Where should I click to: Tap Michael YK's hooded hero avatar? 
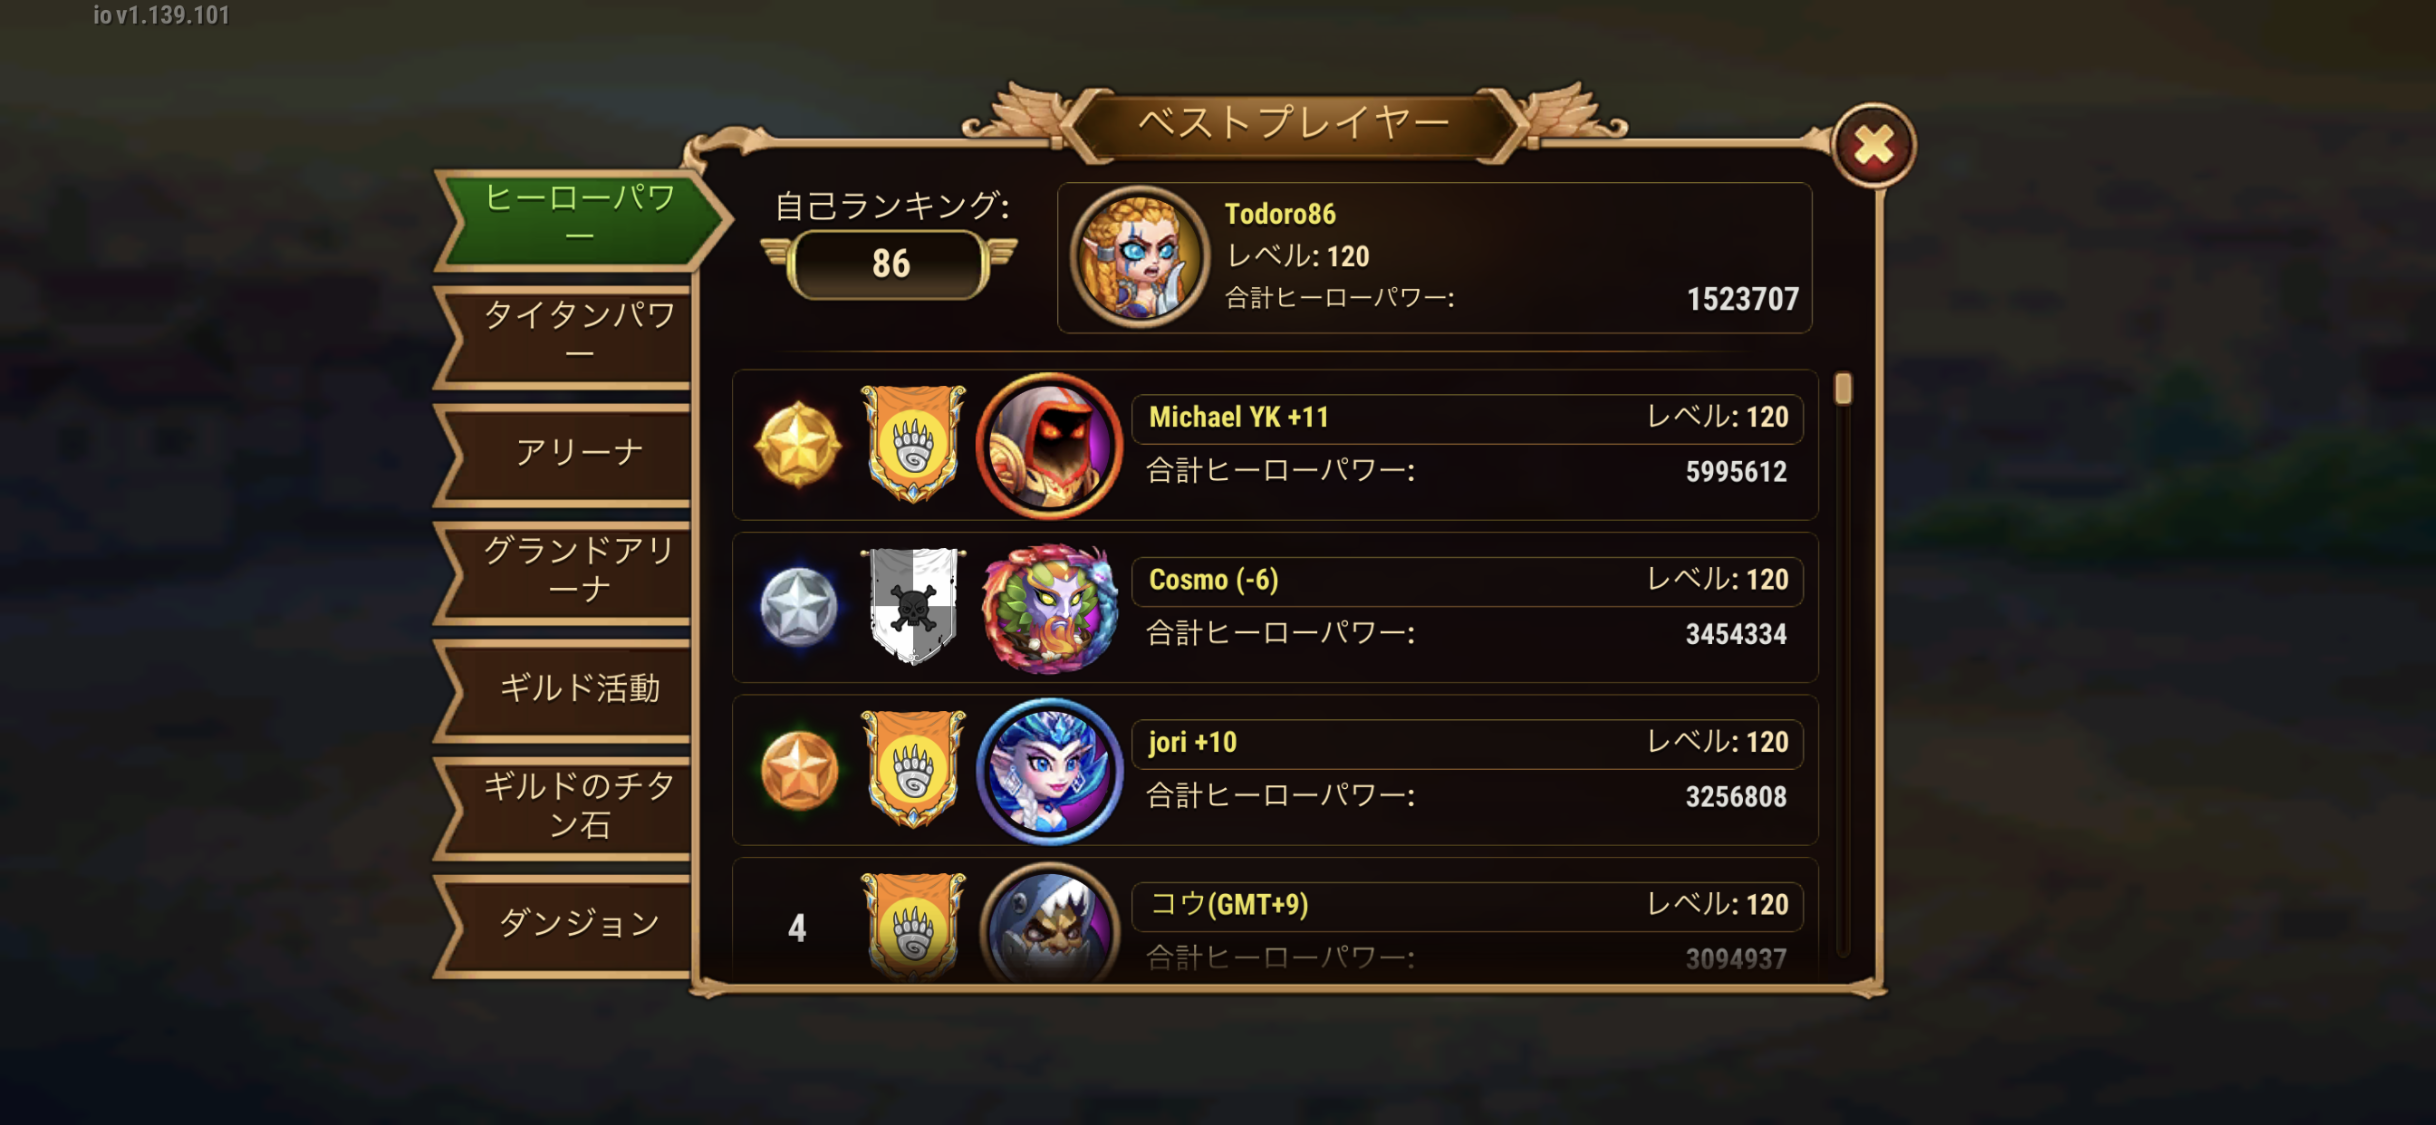(1049, 446)
